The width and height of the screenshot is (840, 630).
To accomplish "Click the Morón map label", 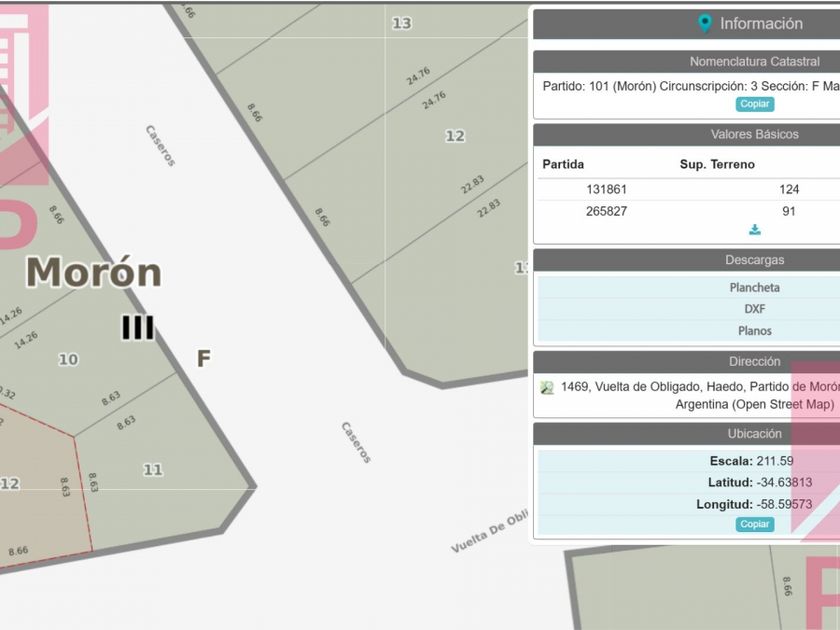I will pos(94,272).
